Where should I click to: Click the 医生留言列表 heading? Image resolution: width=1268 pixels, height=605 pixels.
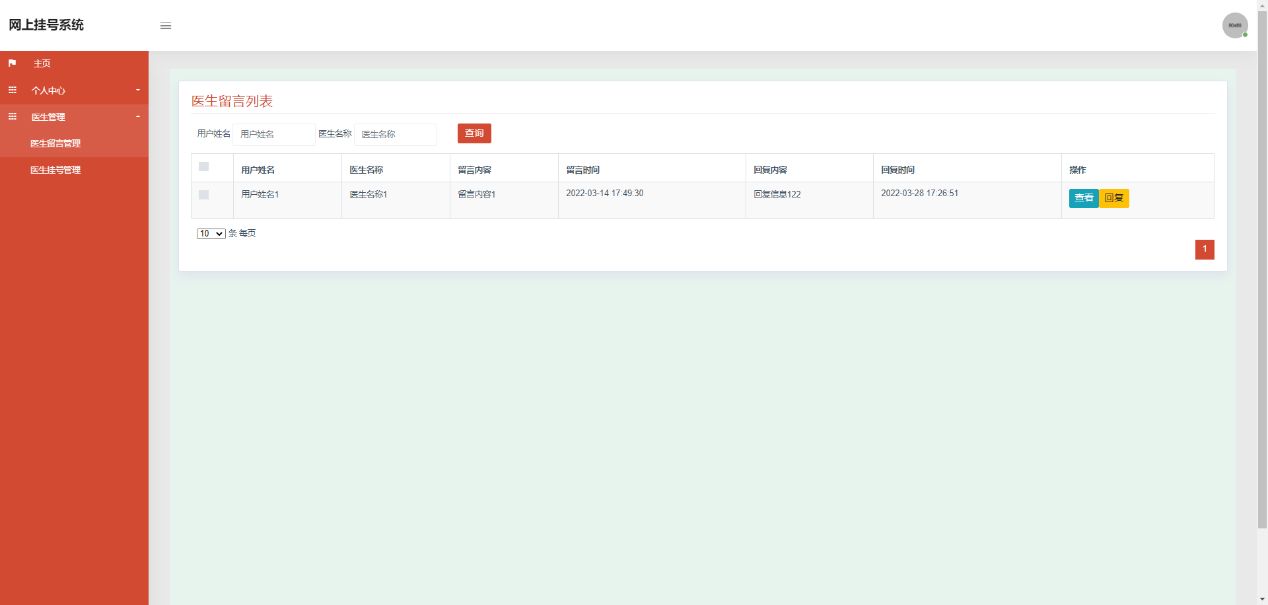tap(232, 101)
